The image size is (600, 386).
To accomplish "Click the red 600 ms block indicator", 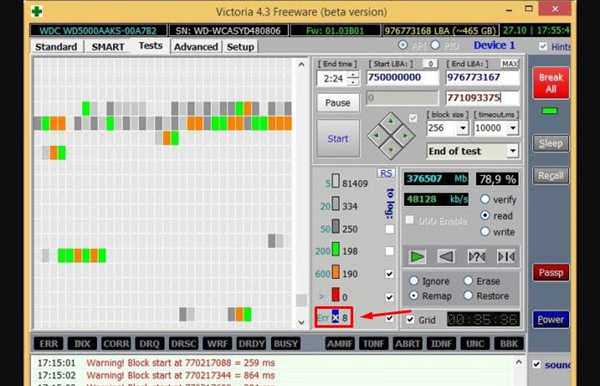I will [335, 295].
